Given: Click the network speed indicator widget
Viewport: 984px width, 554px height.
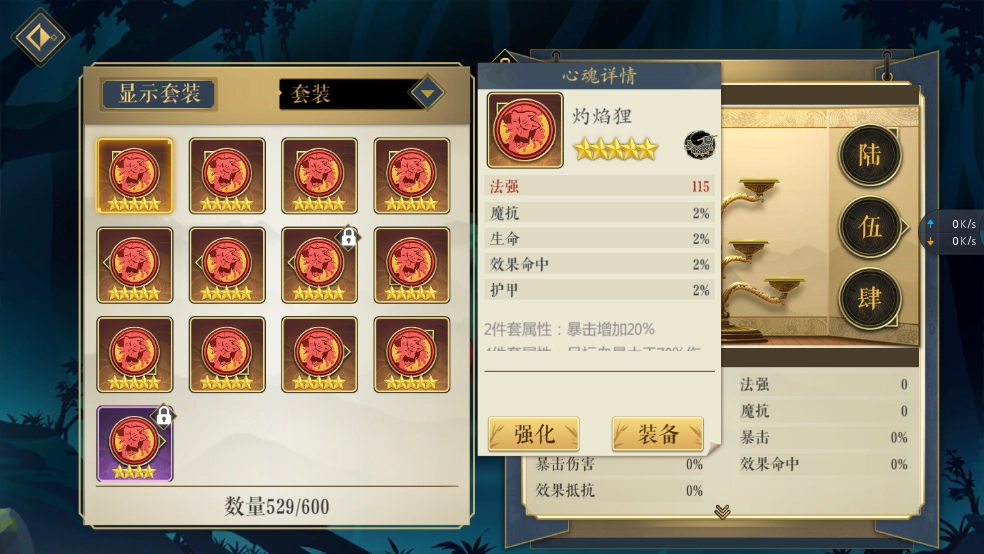Looking at the screenshot, I should (951, 232).
